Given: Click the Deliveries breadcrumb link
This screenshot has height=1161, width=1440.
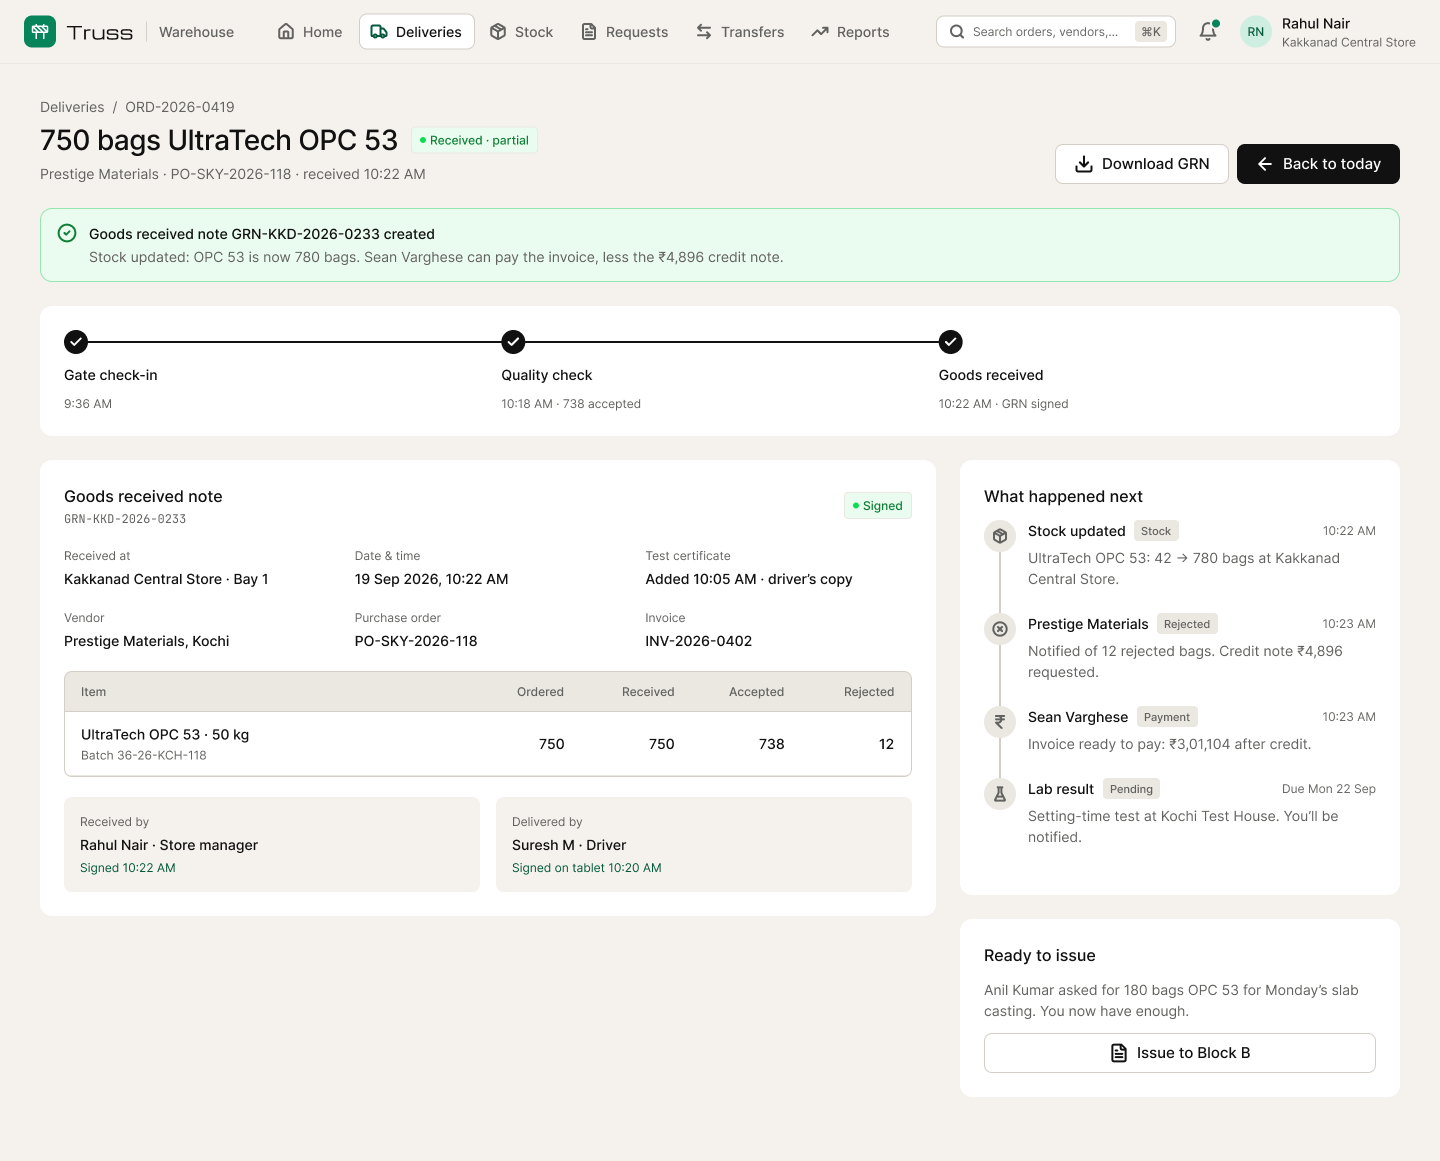Looking at the screenshot, I should [72, 107].
